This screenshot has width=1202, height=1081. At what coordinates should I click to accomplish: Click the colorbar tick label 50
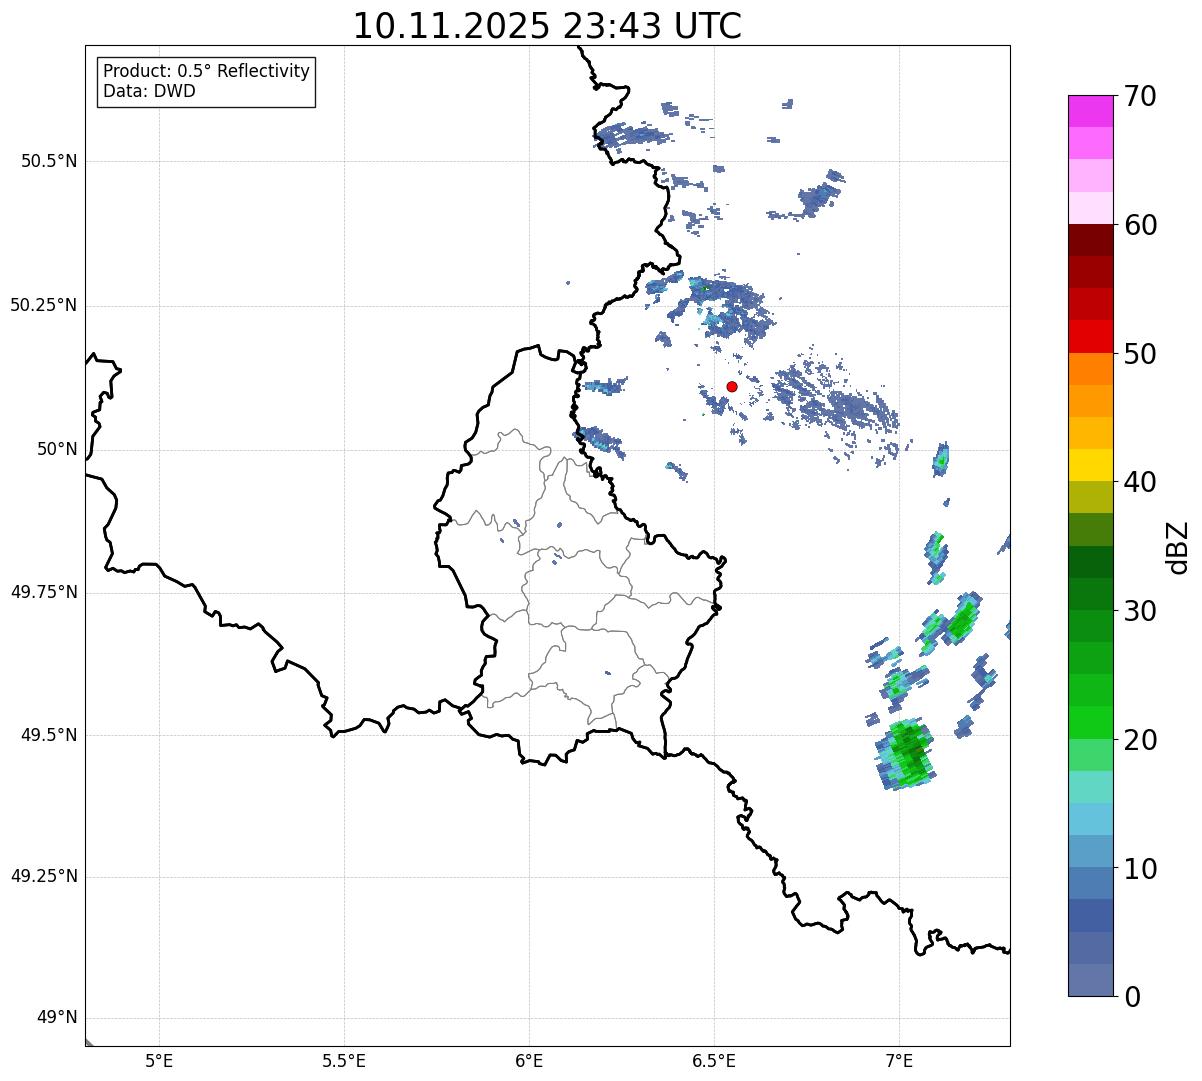click(x=1140, y=354)
